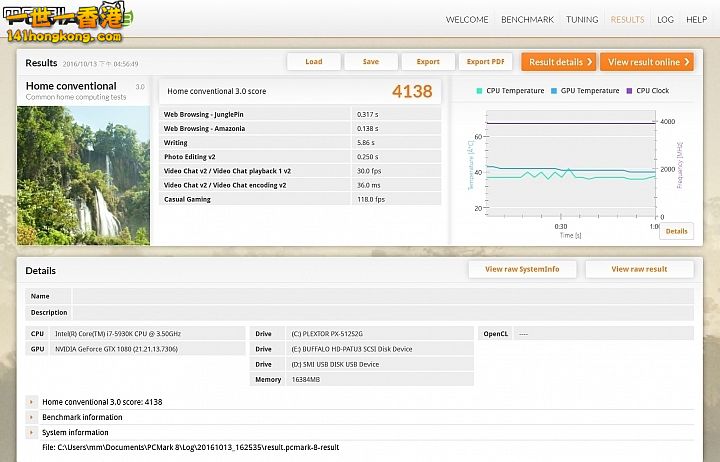This screenshot has width=720, height=462.
Task: Select the Web Browsing - Amazonia row
Action: pyautogui.click(x=300, y=129)
